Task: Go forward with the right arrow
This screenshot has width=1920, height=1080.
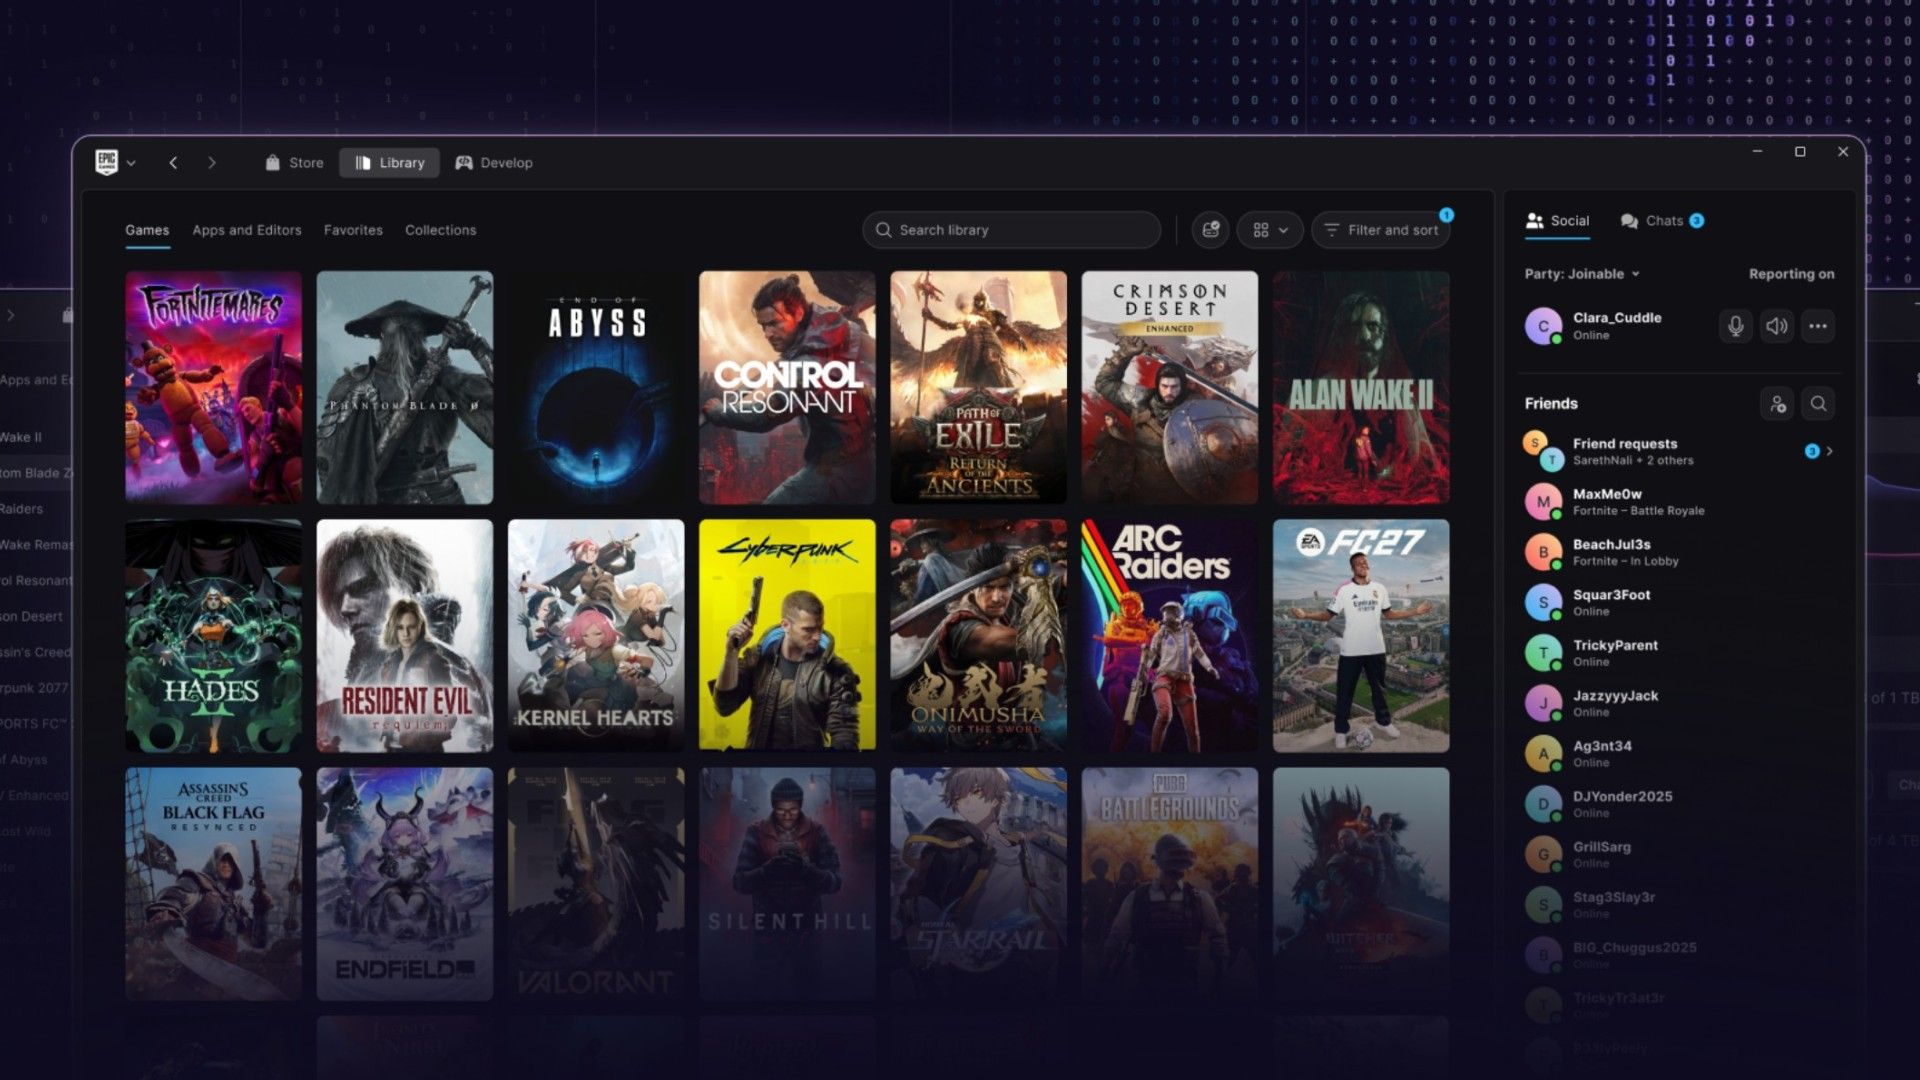Action: pos(211,162)
